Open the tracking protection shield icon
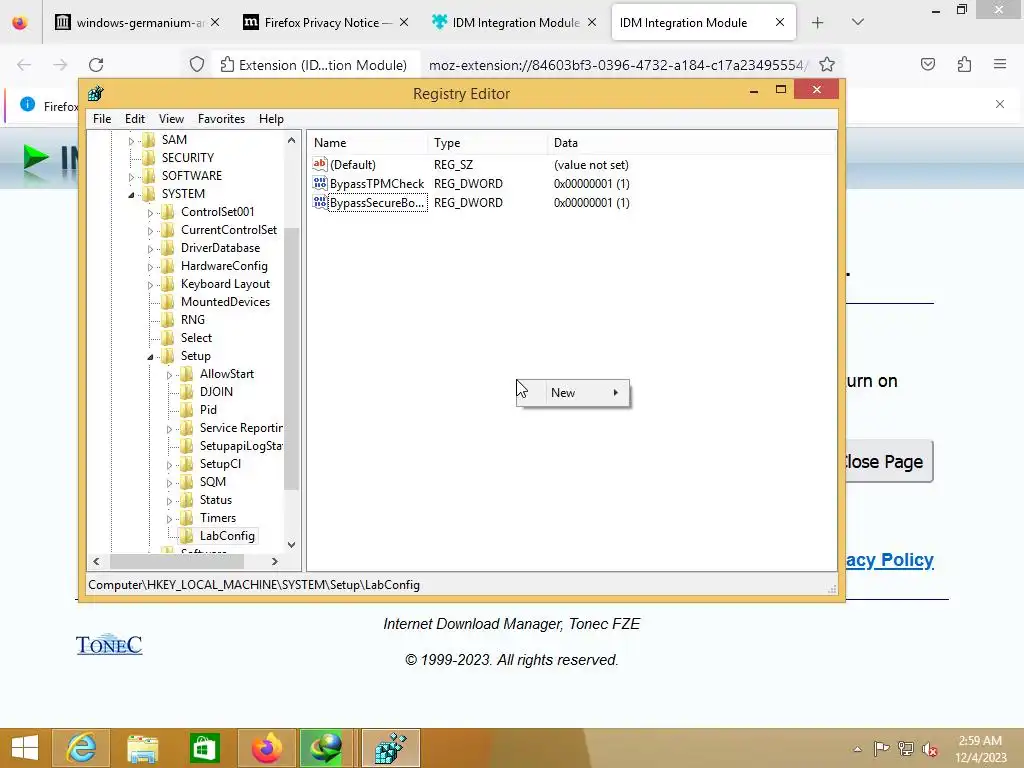The height and width of the screenshot is (768, 1024). pos(197,65)
